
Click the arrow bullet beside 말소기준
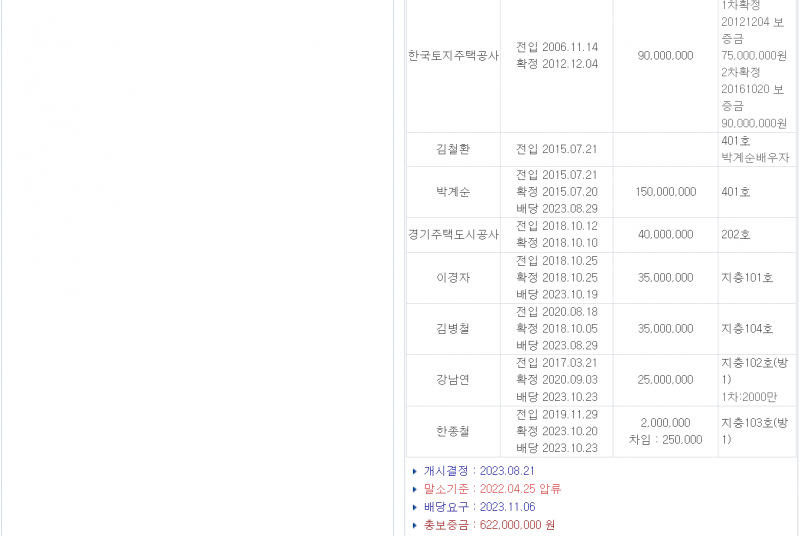tap(415, 489)
